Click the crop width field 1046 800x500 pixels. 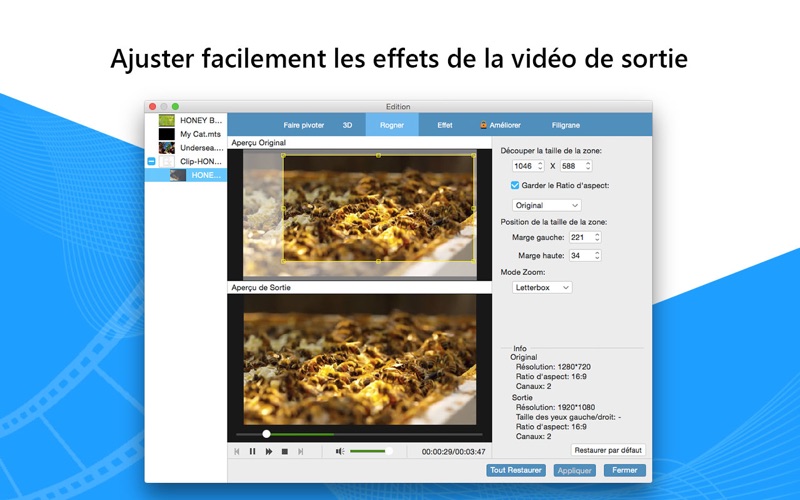524,166
